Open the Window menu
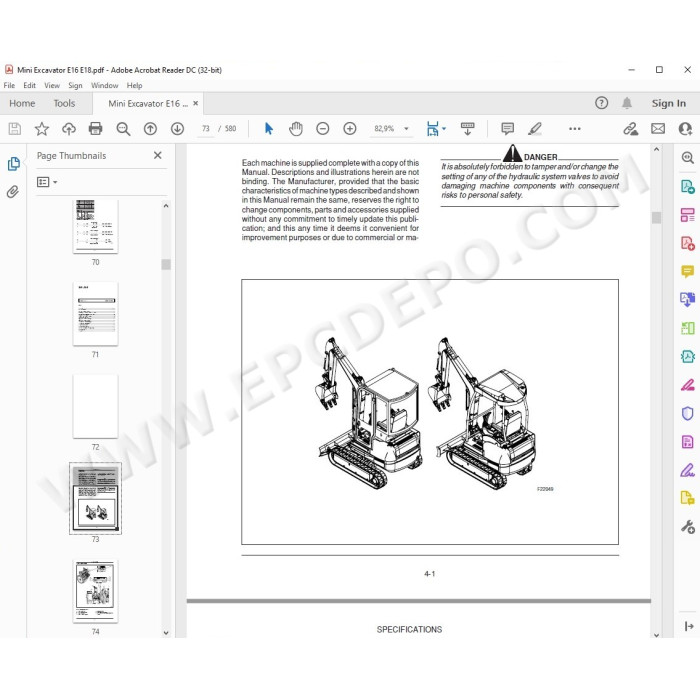The width and height of the screenshot is (700, 700). point(104,85)
